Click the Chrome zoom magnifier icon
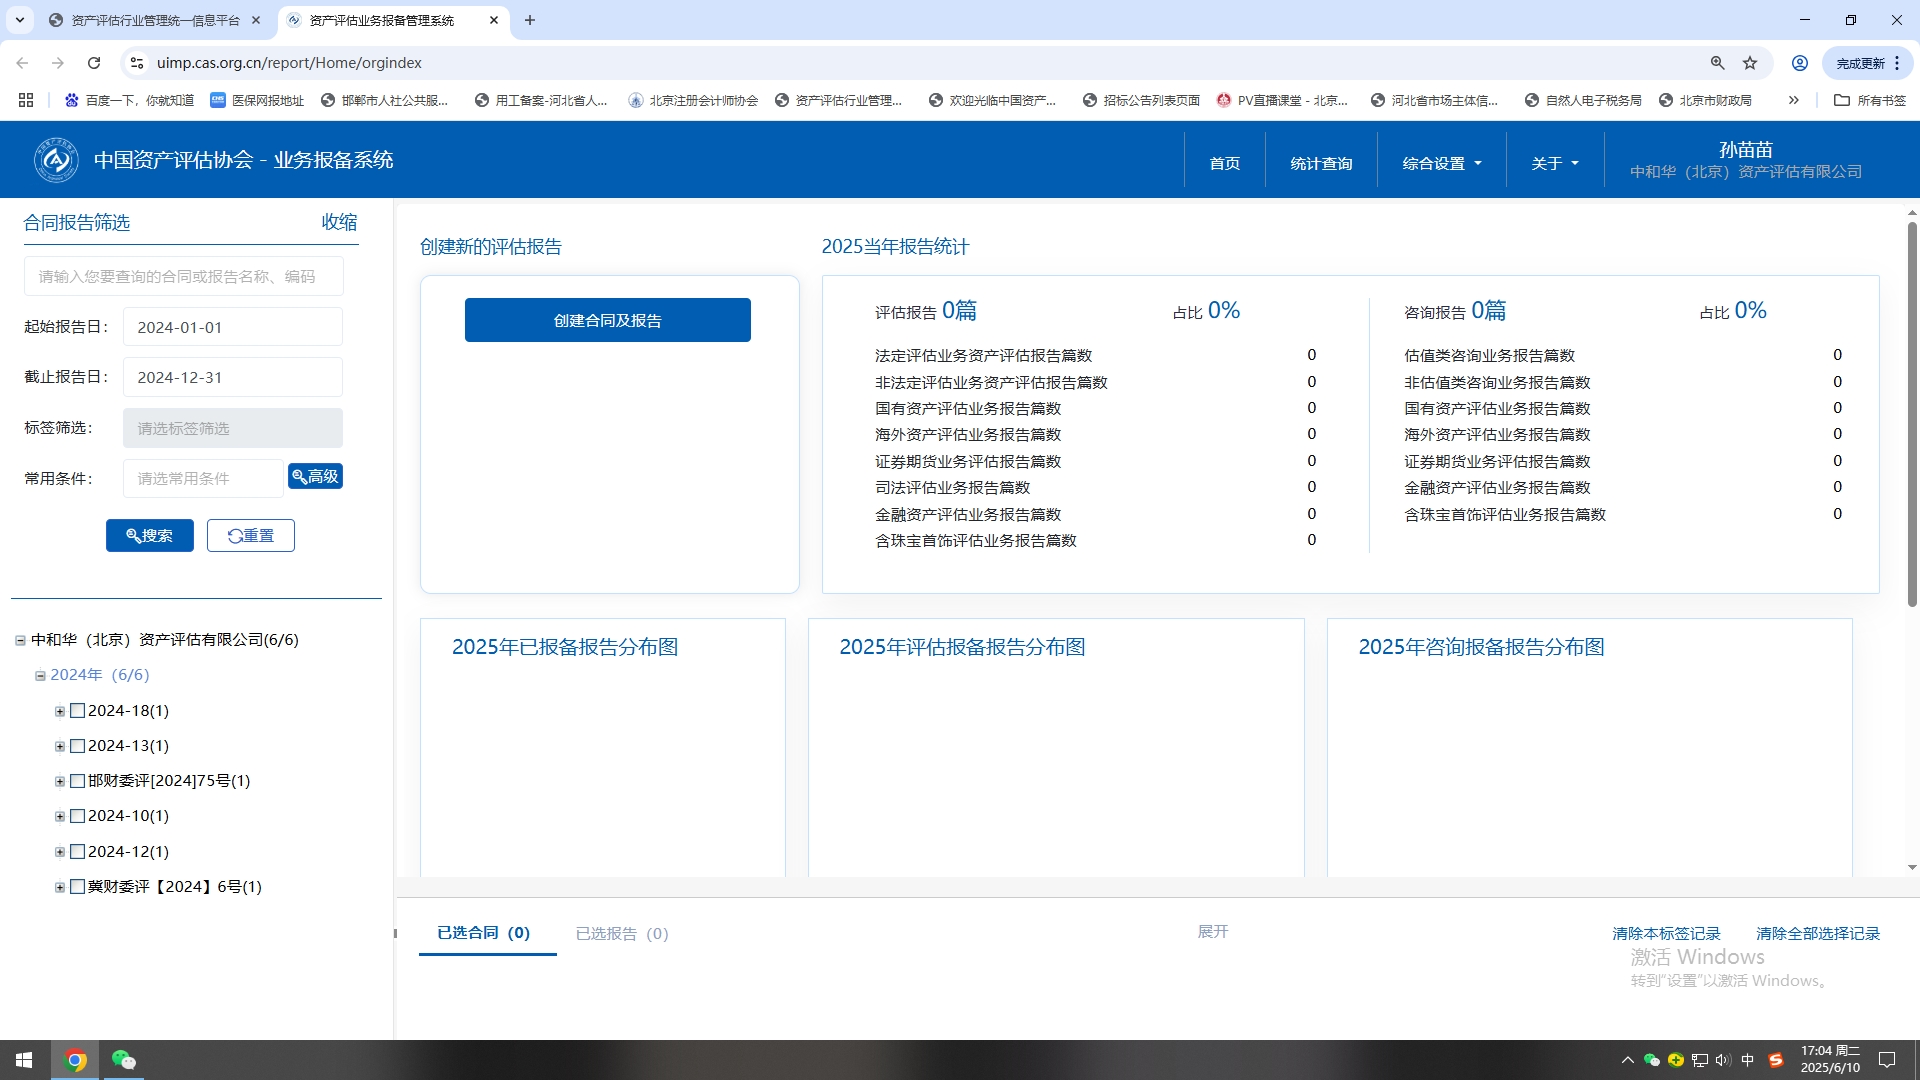This screenshot has width=1920, height=1080. [x=1717, y=63]
